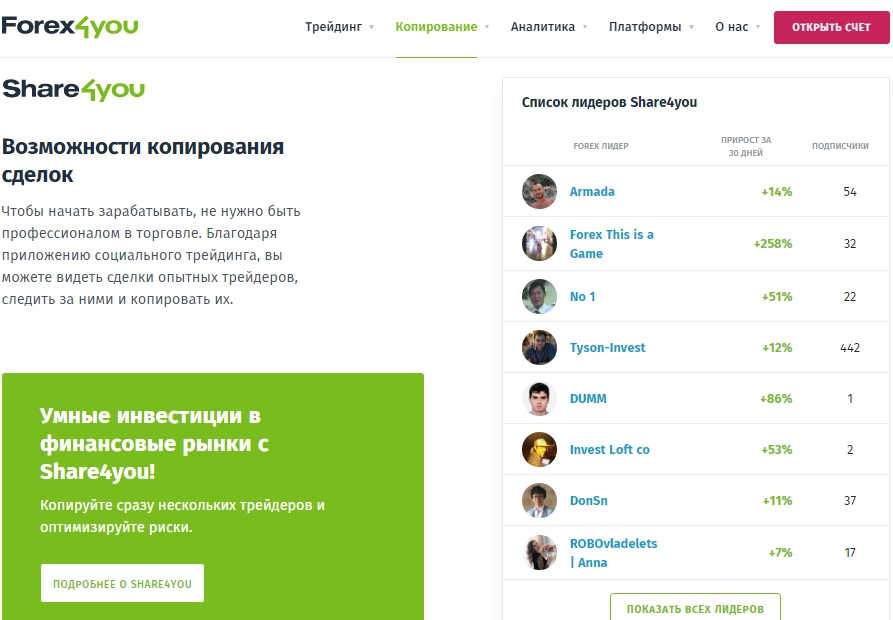This screenshot has width=893, height=620.
Task: Click Invest Loft co avatar icon
Action: [539, 449]
